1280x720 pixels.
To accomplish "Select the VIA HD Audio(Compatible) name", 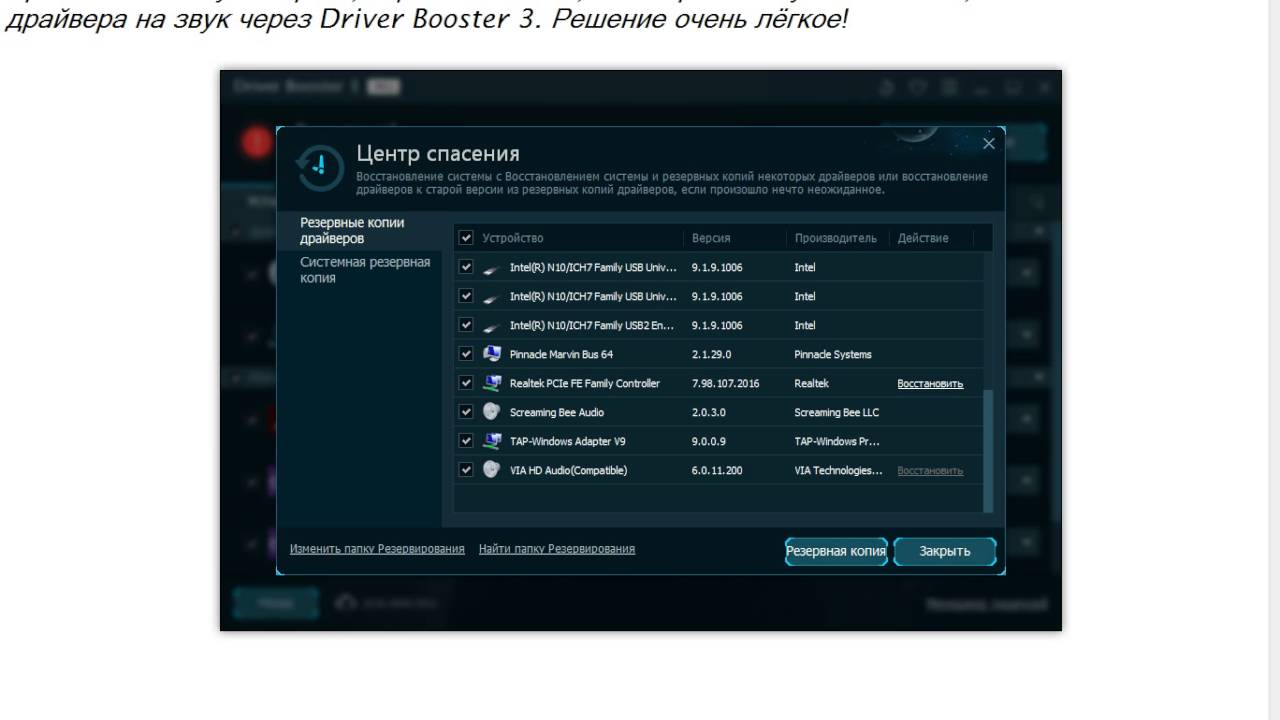I will pyautogui.click(x=568, y=470).
